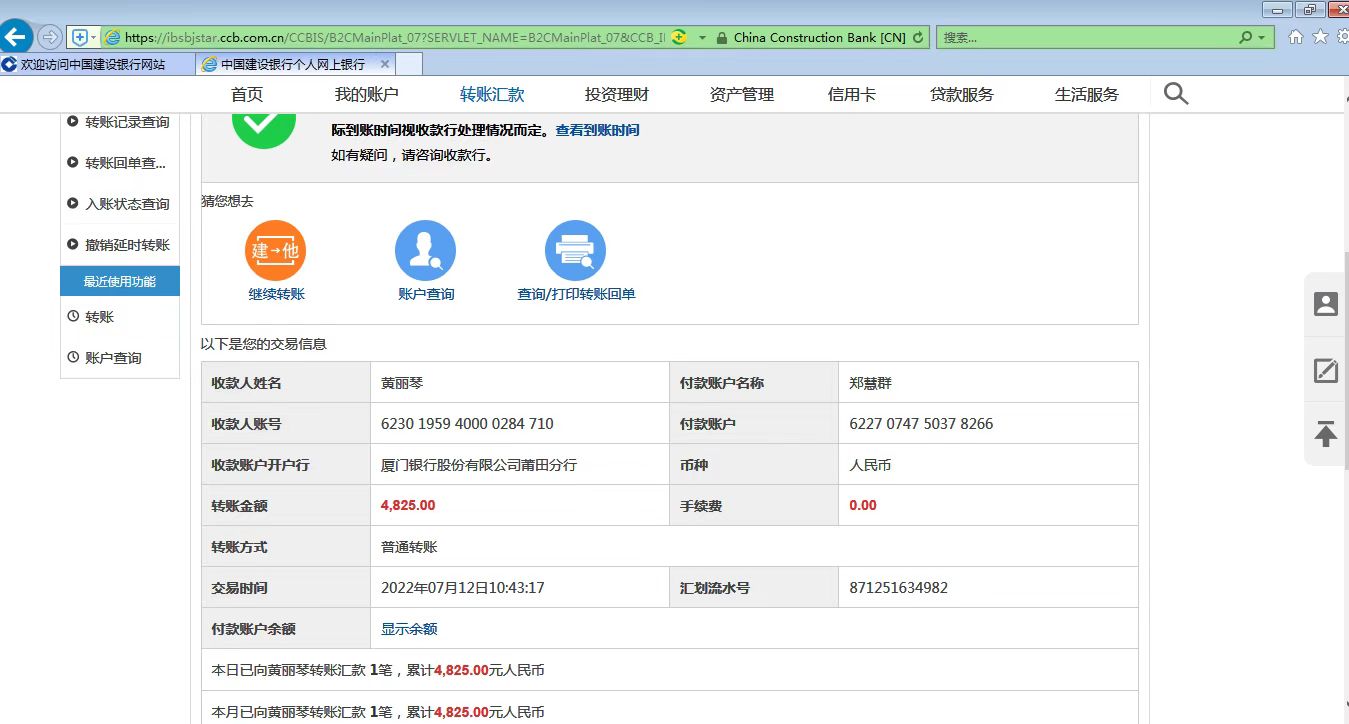Click the lock icon for China Construction Bank
This screenshot has width=1349, height=724.
coord(722,38)
